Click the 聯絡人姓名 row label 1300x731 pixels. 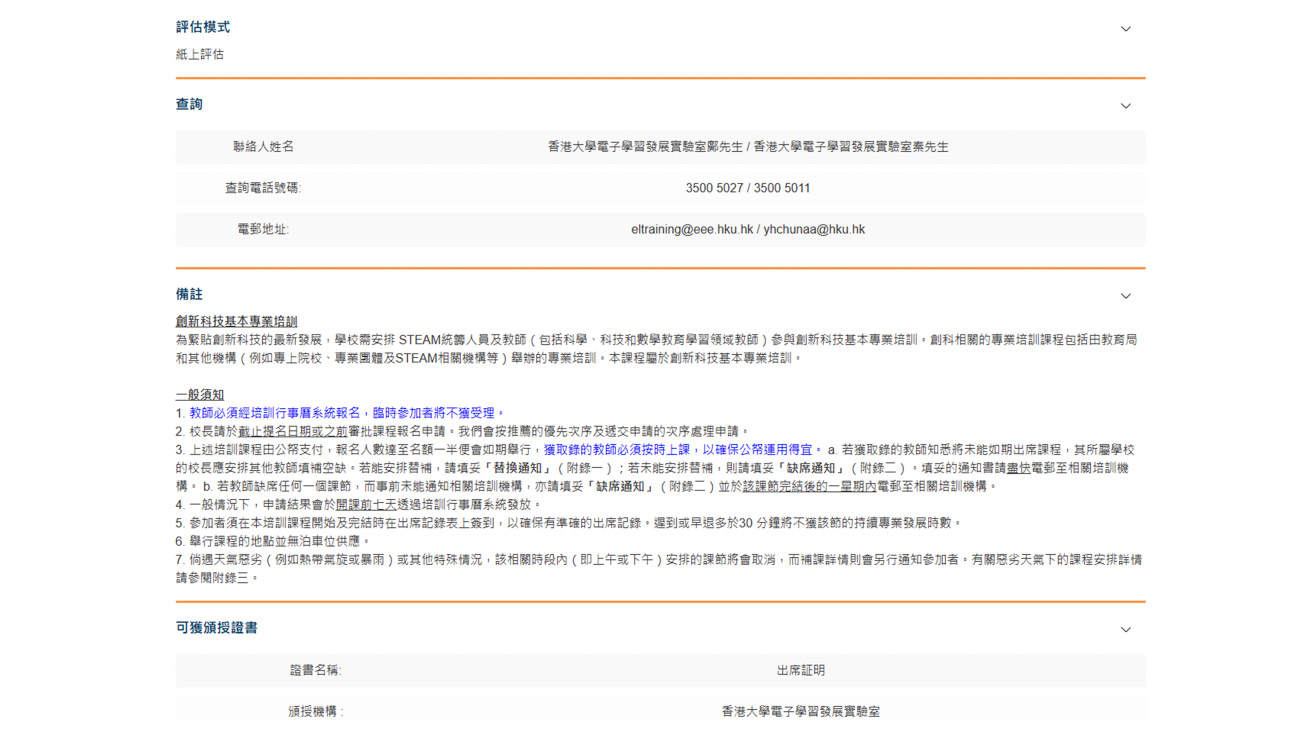(x=263, y=146)
